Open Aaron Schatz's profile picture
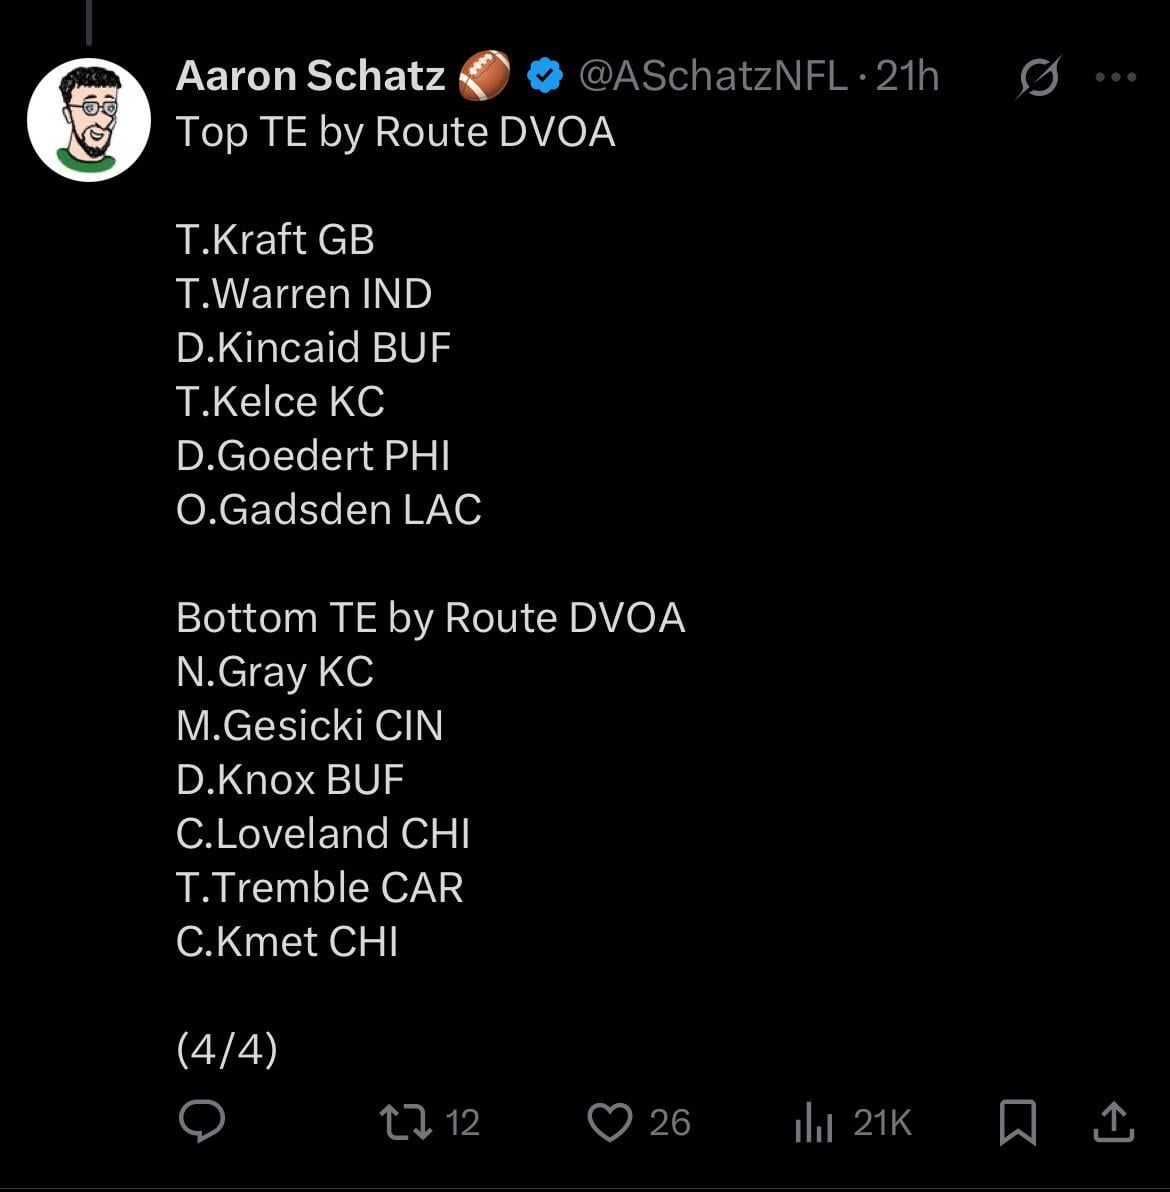Viewport: 1170px width, 1192px height. [x=89, y=120]
